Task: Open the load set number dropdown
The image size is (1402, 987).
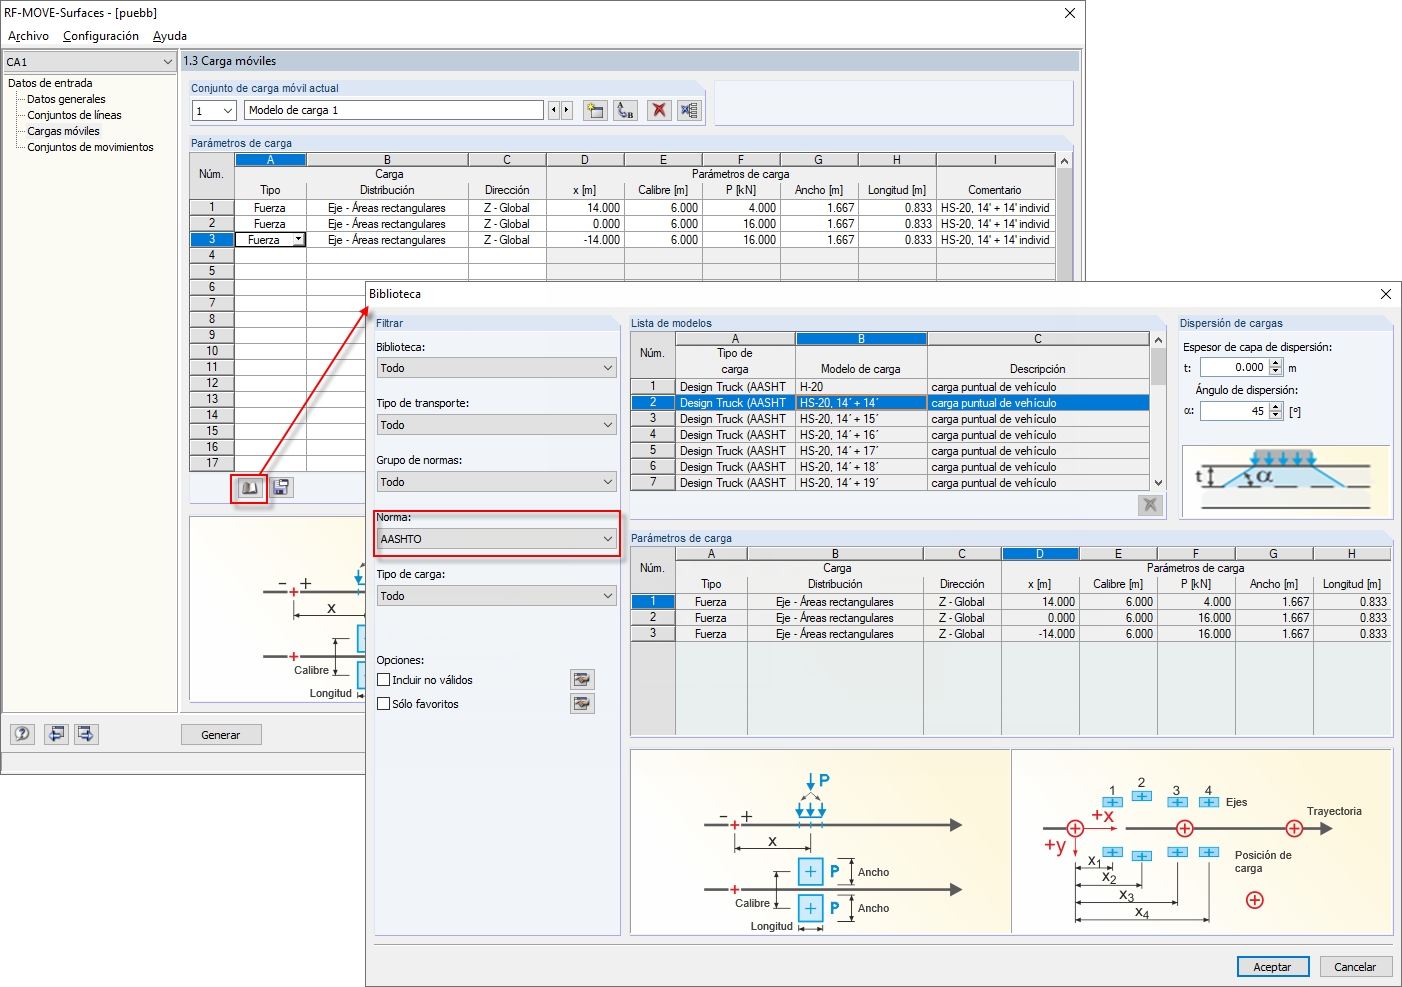Action: tap(215, 110)
